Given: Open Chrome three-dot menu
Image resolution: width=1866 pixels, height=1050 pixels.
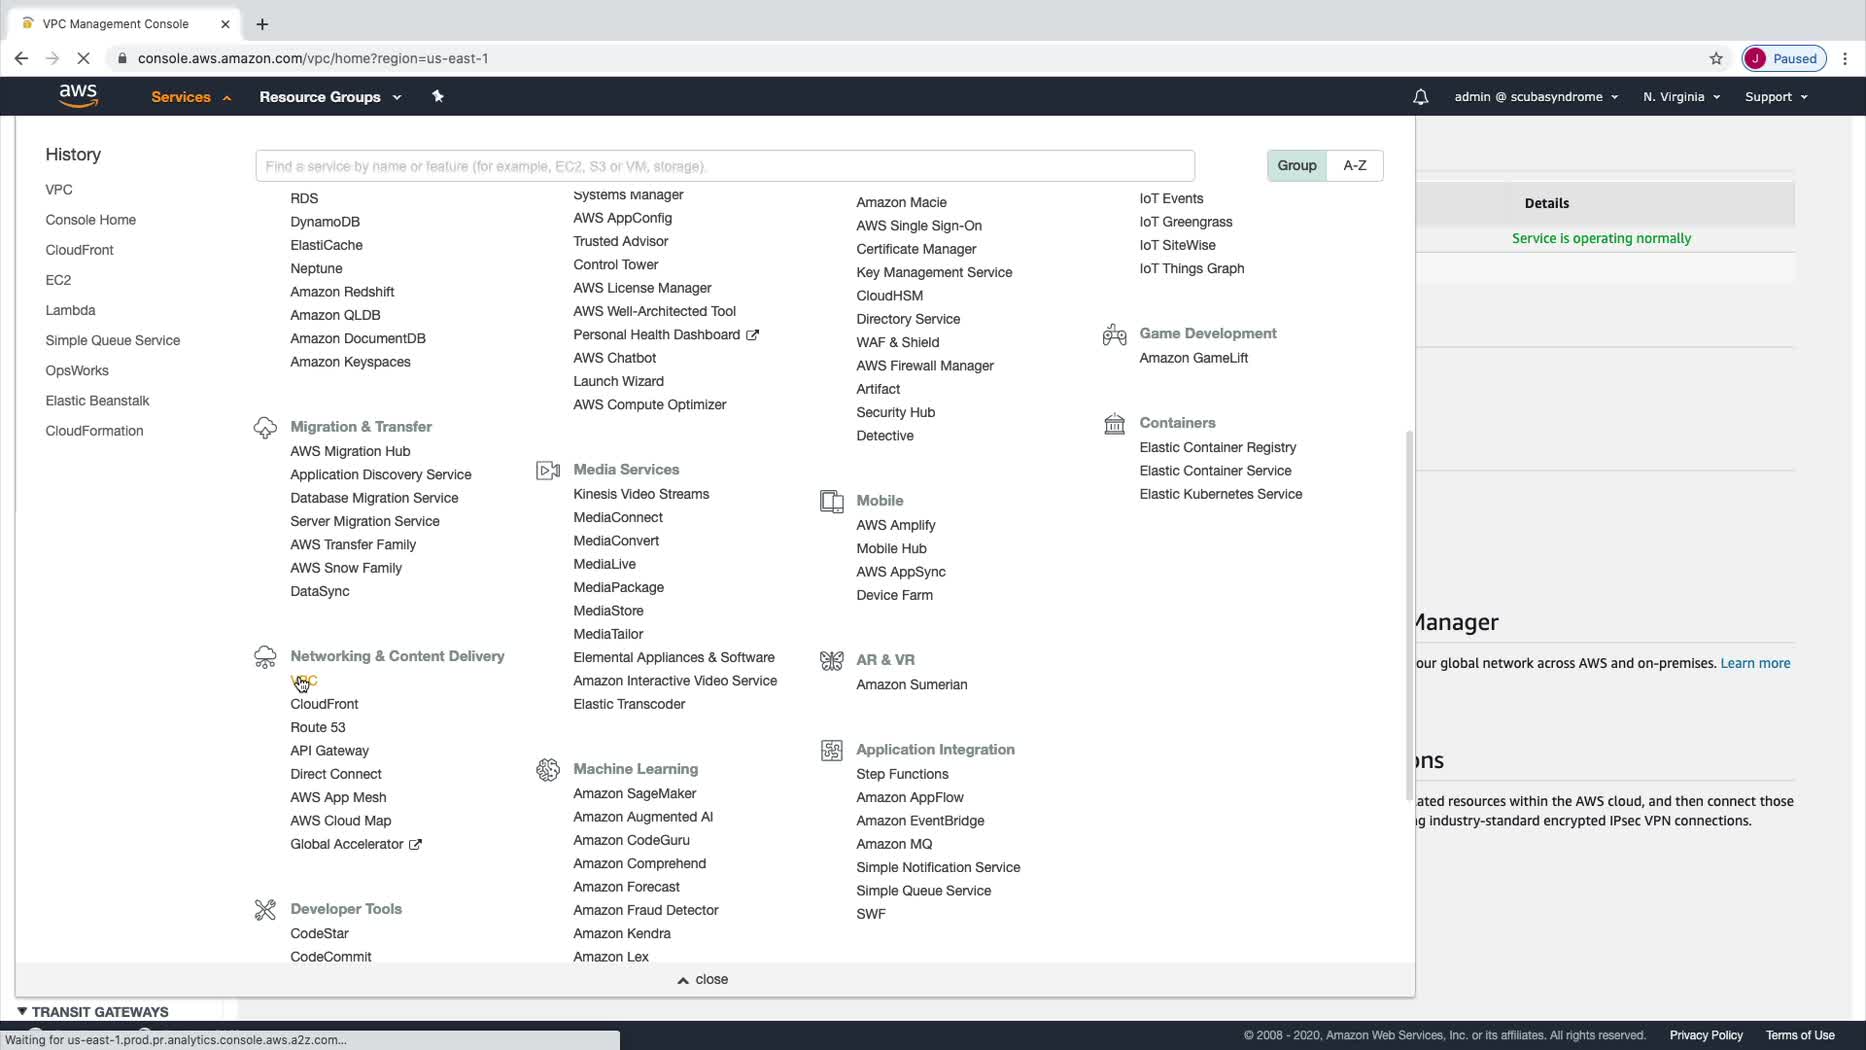Looking at the screenshot, I should (1845, 58).
